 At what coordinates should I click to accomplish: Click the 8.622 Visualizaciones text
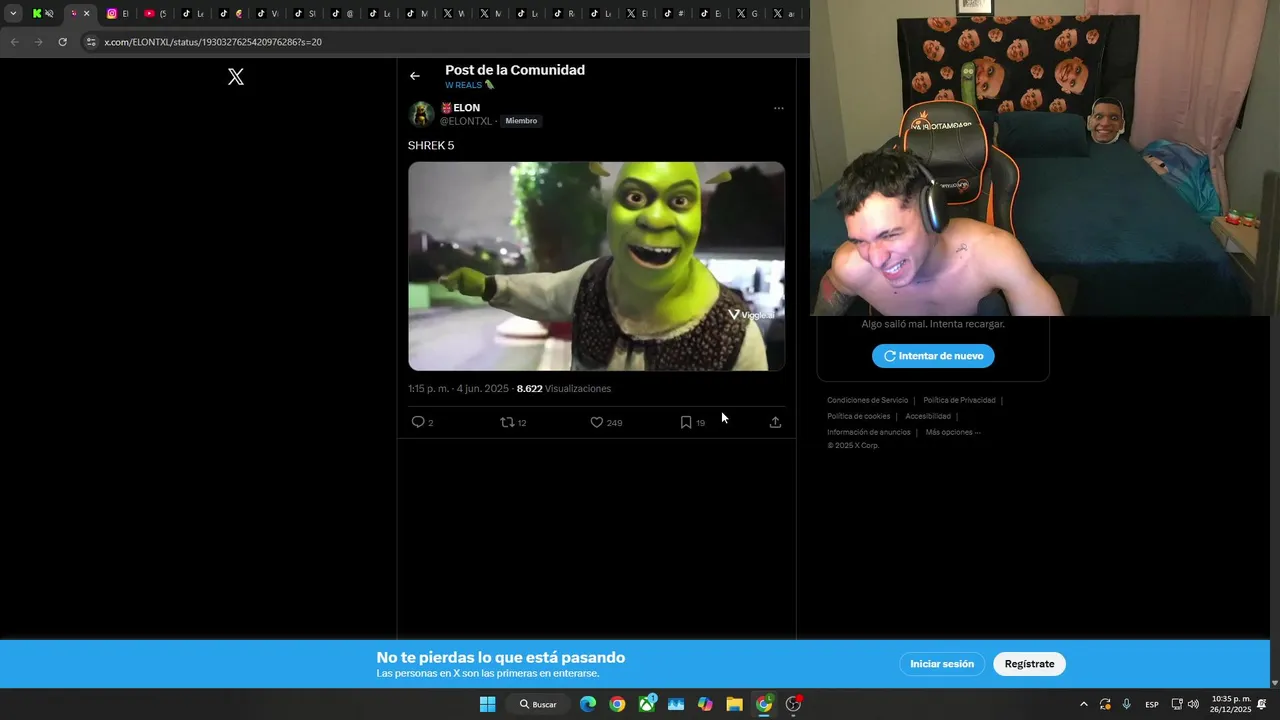click(x=564, y=389)
